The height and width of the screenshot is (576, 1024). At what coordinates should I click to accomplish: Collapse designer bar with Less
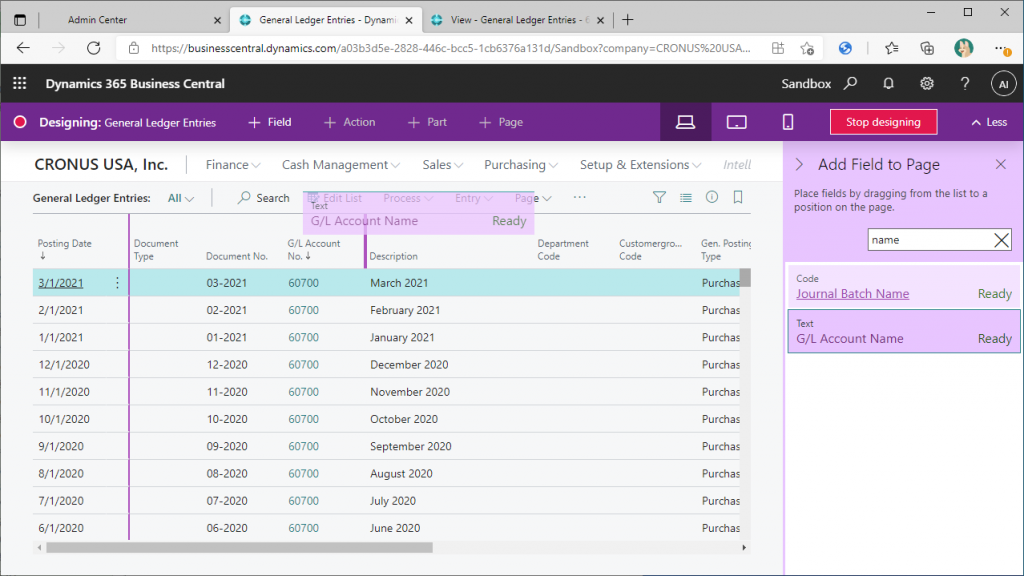point(989,122)
